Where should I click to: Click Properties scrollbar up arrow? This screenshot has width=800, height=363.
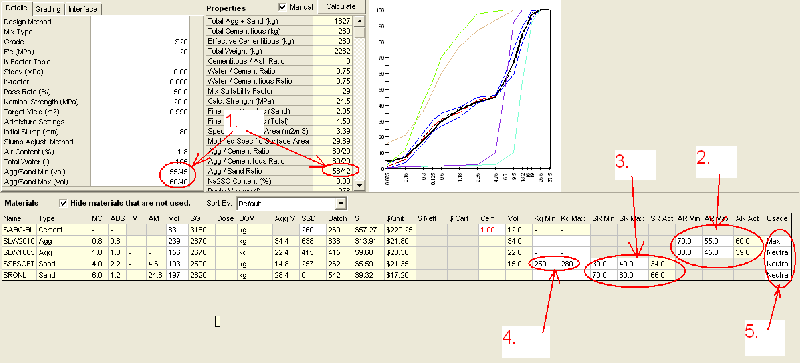point(360,21)
